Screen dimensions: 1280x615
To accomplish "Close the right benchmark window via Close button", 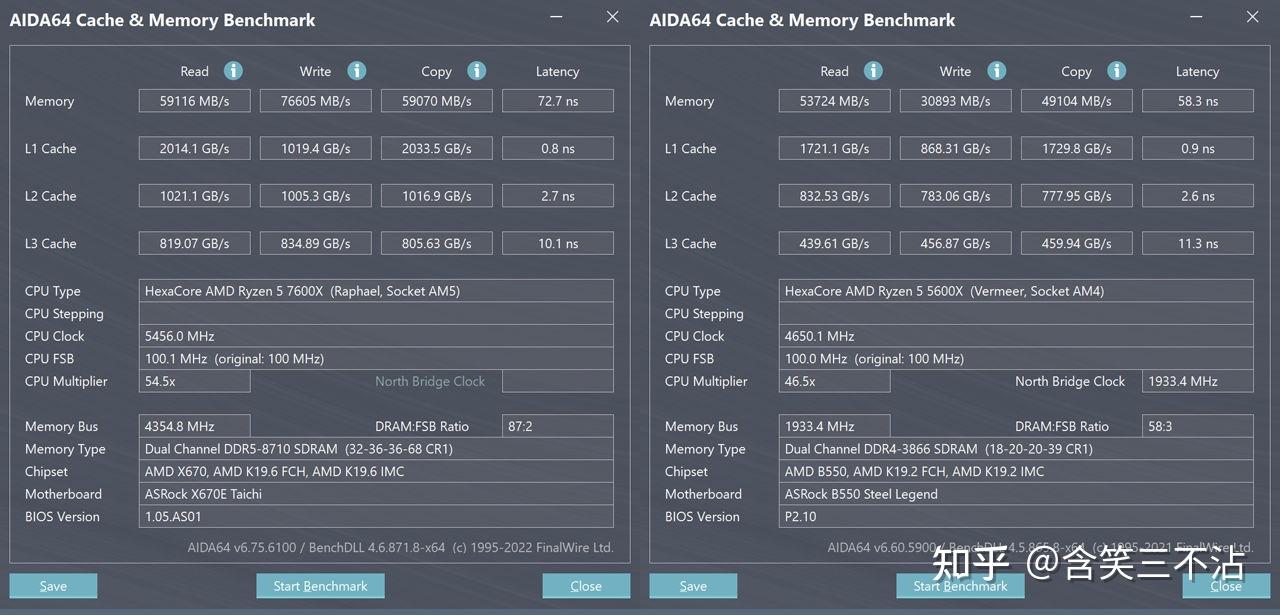I will point(1225,585).
